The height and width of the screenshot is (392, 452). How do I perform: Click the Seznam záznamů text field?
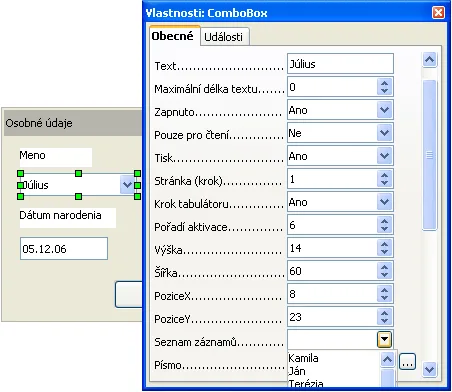coord(332,340)
